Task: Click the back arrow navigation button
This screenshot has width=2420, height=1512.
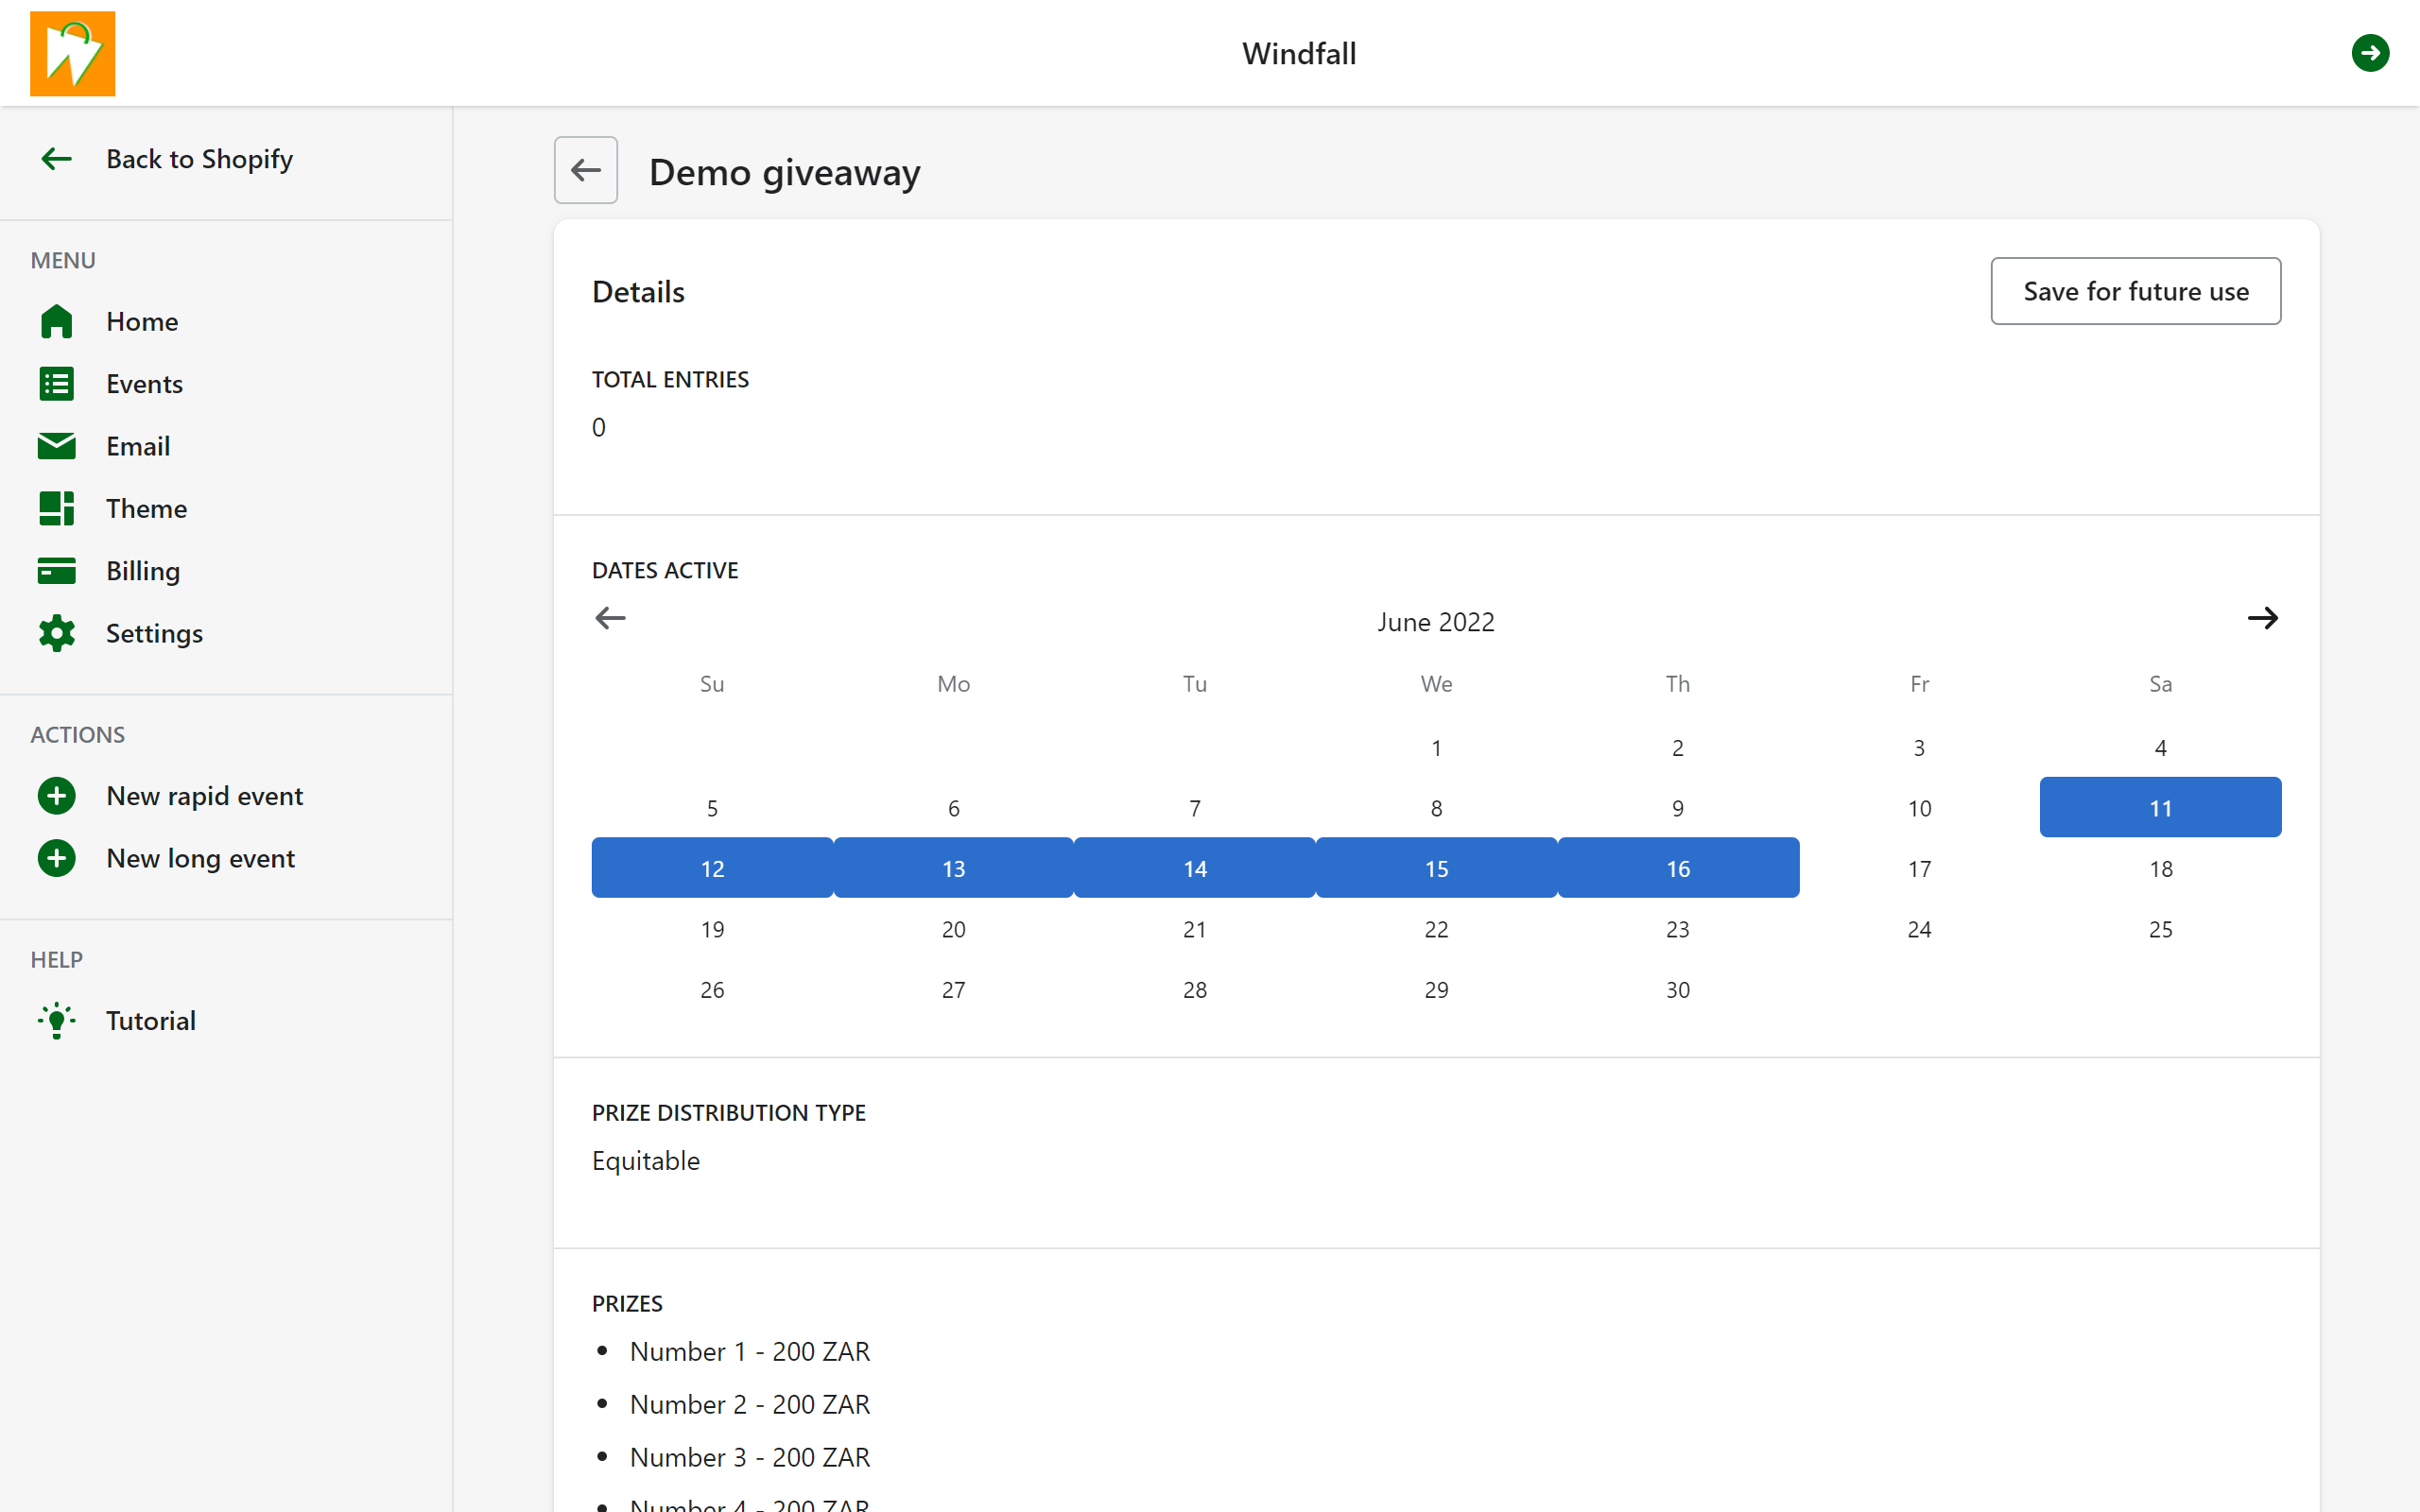Action: point(587,169)
